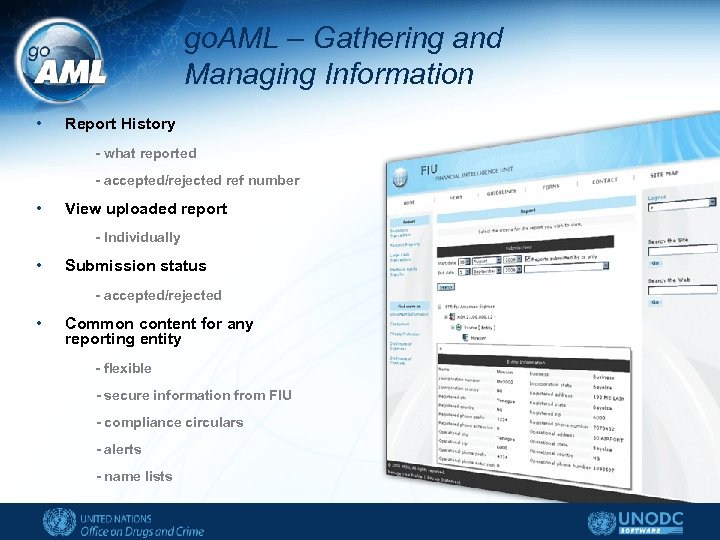720x540 pixels.
Task: Select the Mexcorr tree item
Action: 478,338
